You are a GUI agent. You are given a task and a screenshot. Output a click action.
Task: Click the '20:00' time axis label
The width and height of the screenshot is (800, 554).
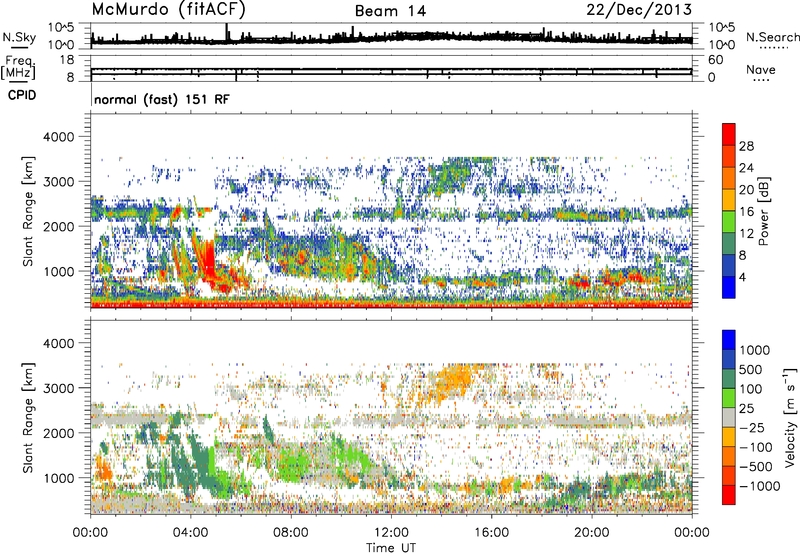(x=592, y=533)
